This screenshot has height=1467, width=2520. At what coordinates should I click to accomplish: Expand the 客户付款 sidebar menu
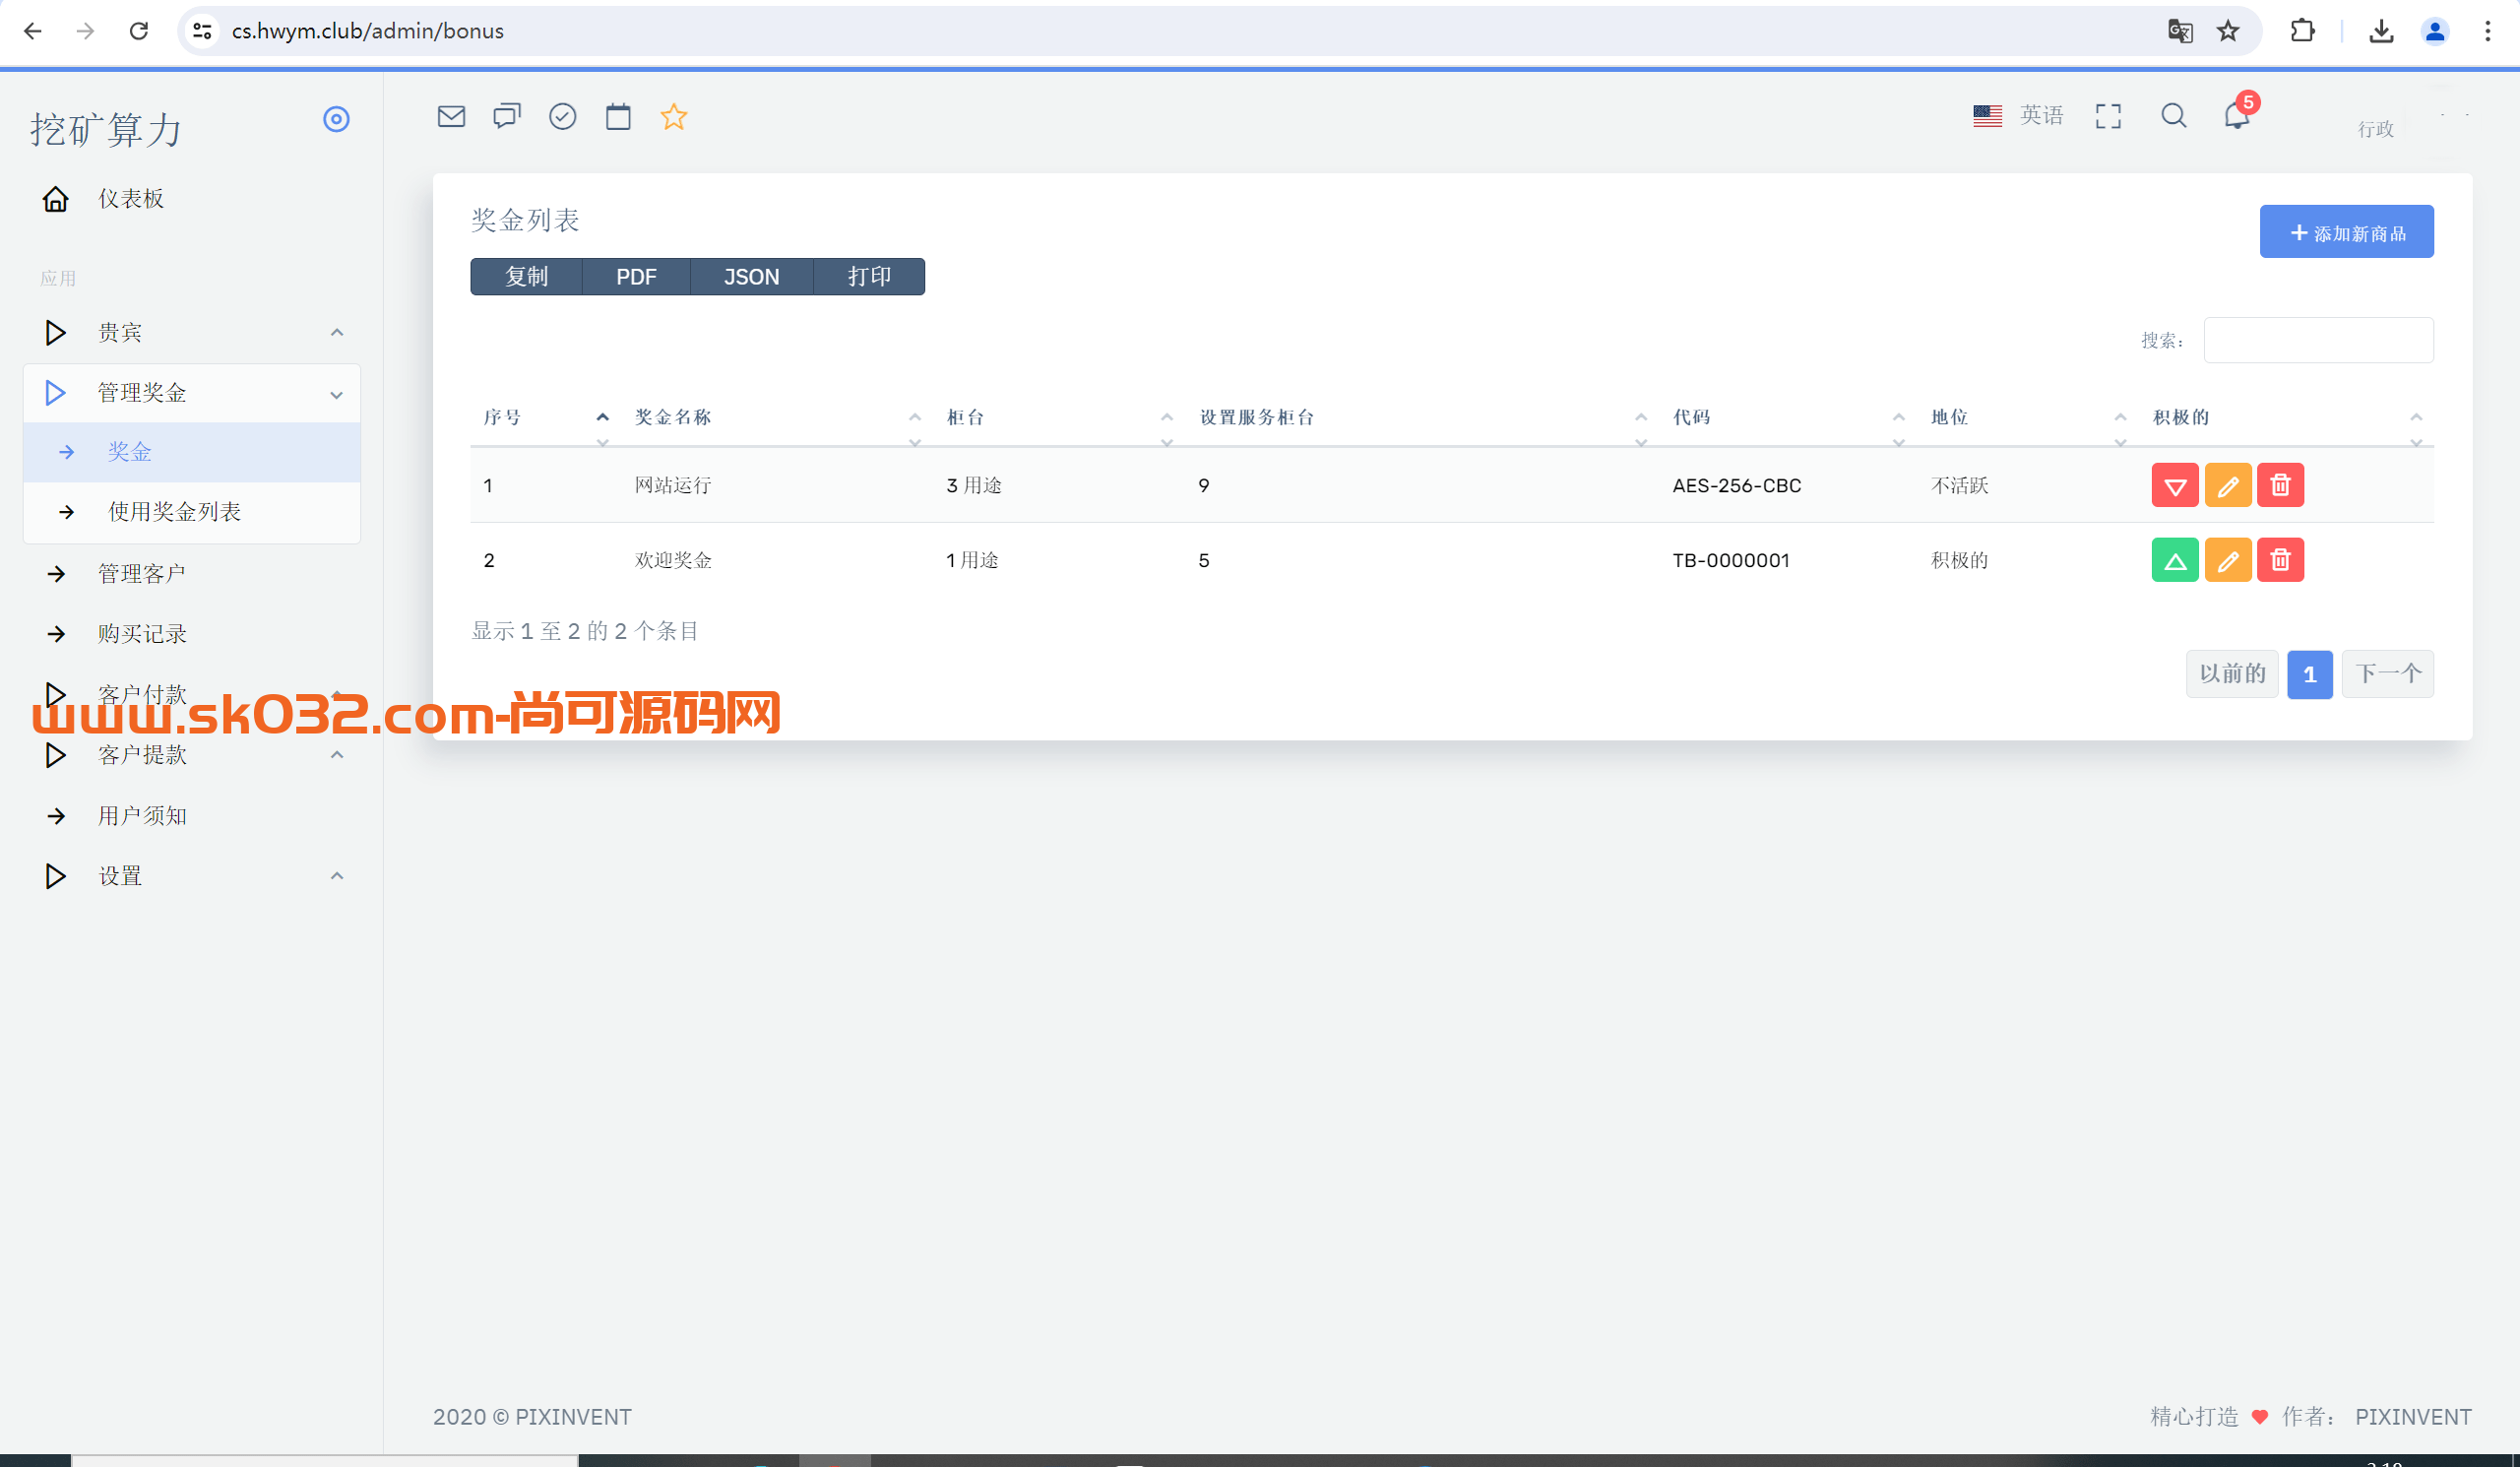click(x=191, y=694)
